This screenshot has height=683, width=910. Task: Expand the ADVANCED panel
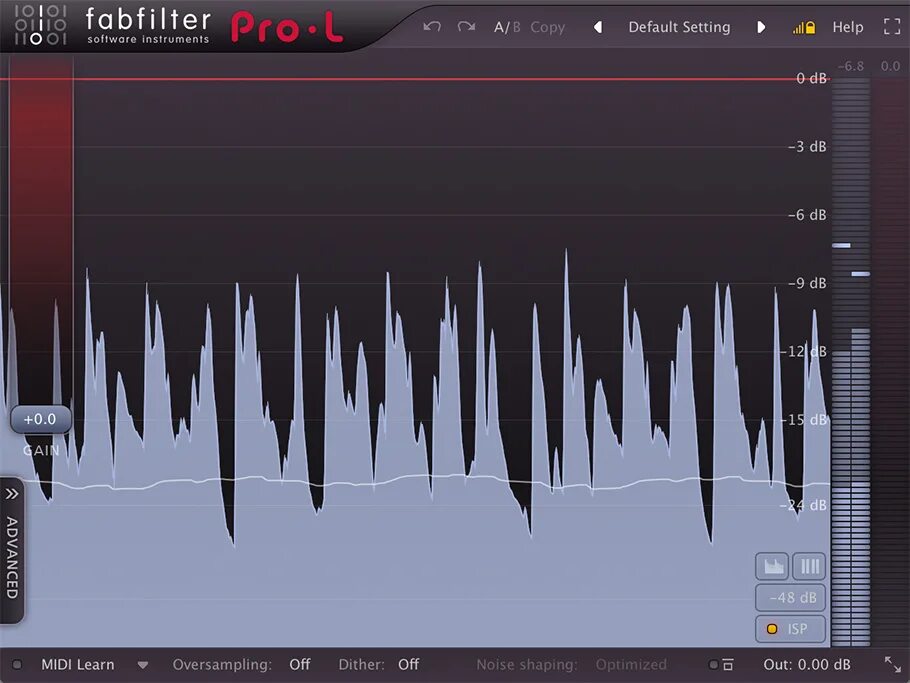[x=12, y=550]
